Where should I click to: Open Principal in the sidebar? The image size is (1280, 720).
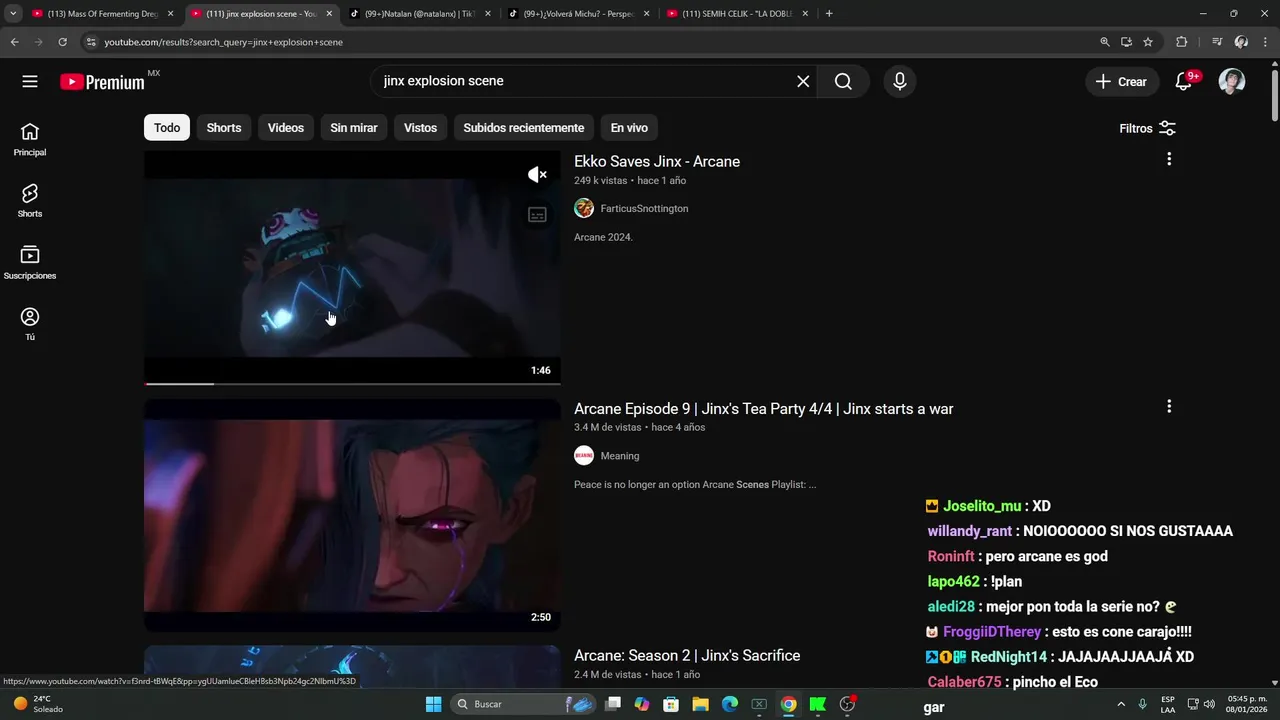tap(30, 140)
